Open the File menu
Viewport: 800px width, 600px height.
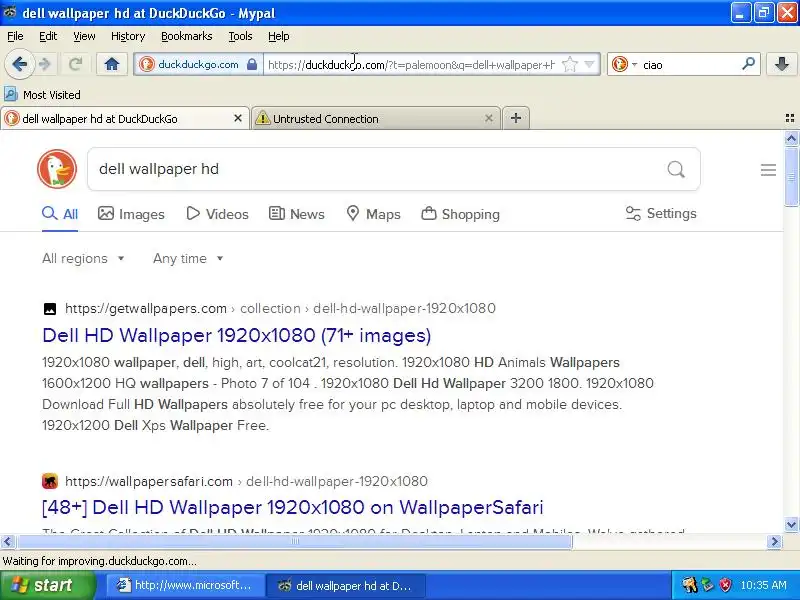tap(15, 36)
